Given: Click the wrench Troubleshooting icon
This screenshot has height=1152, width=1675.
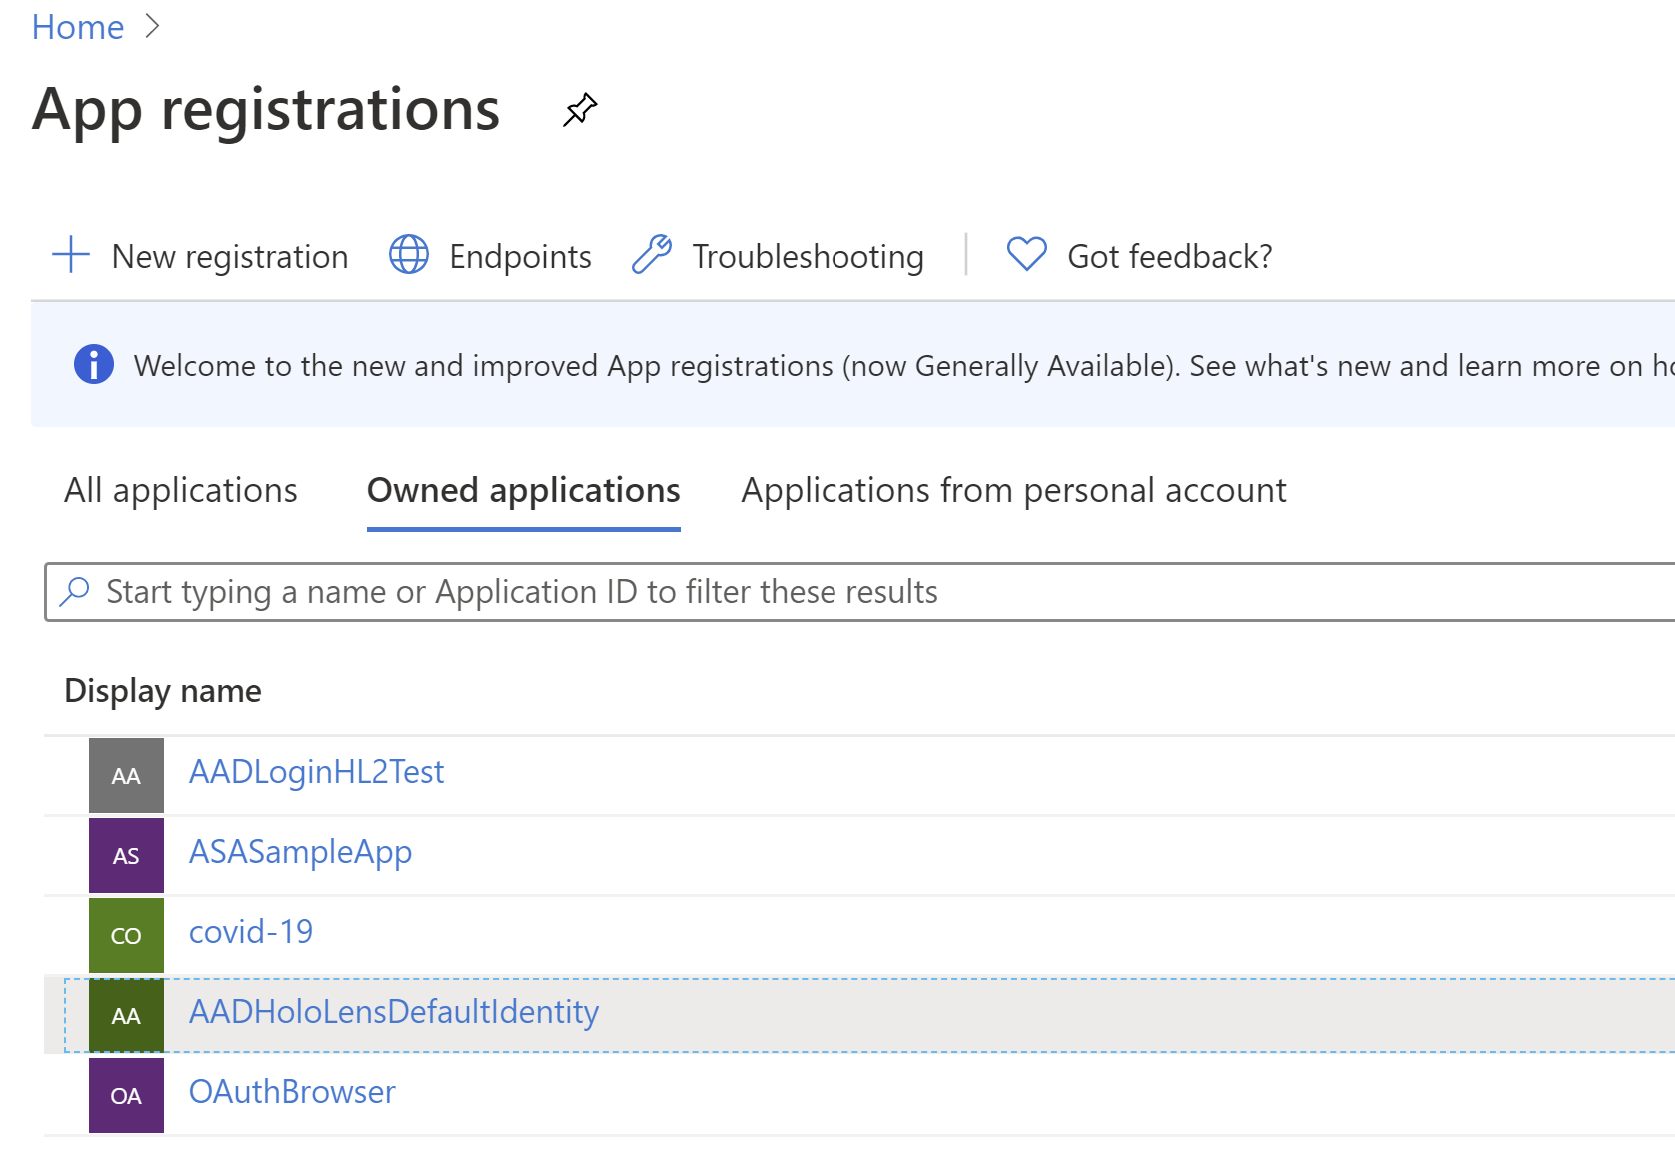Looking at the screenshot, I should pyautogui.click(x=652, y=255).
